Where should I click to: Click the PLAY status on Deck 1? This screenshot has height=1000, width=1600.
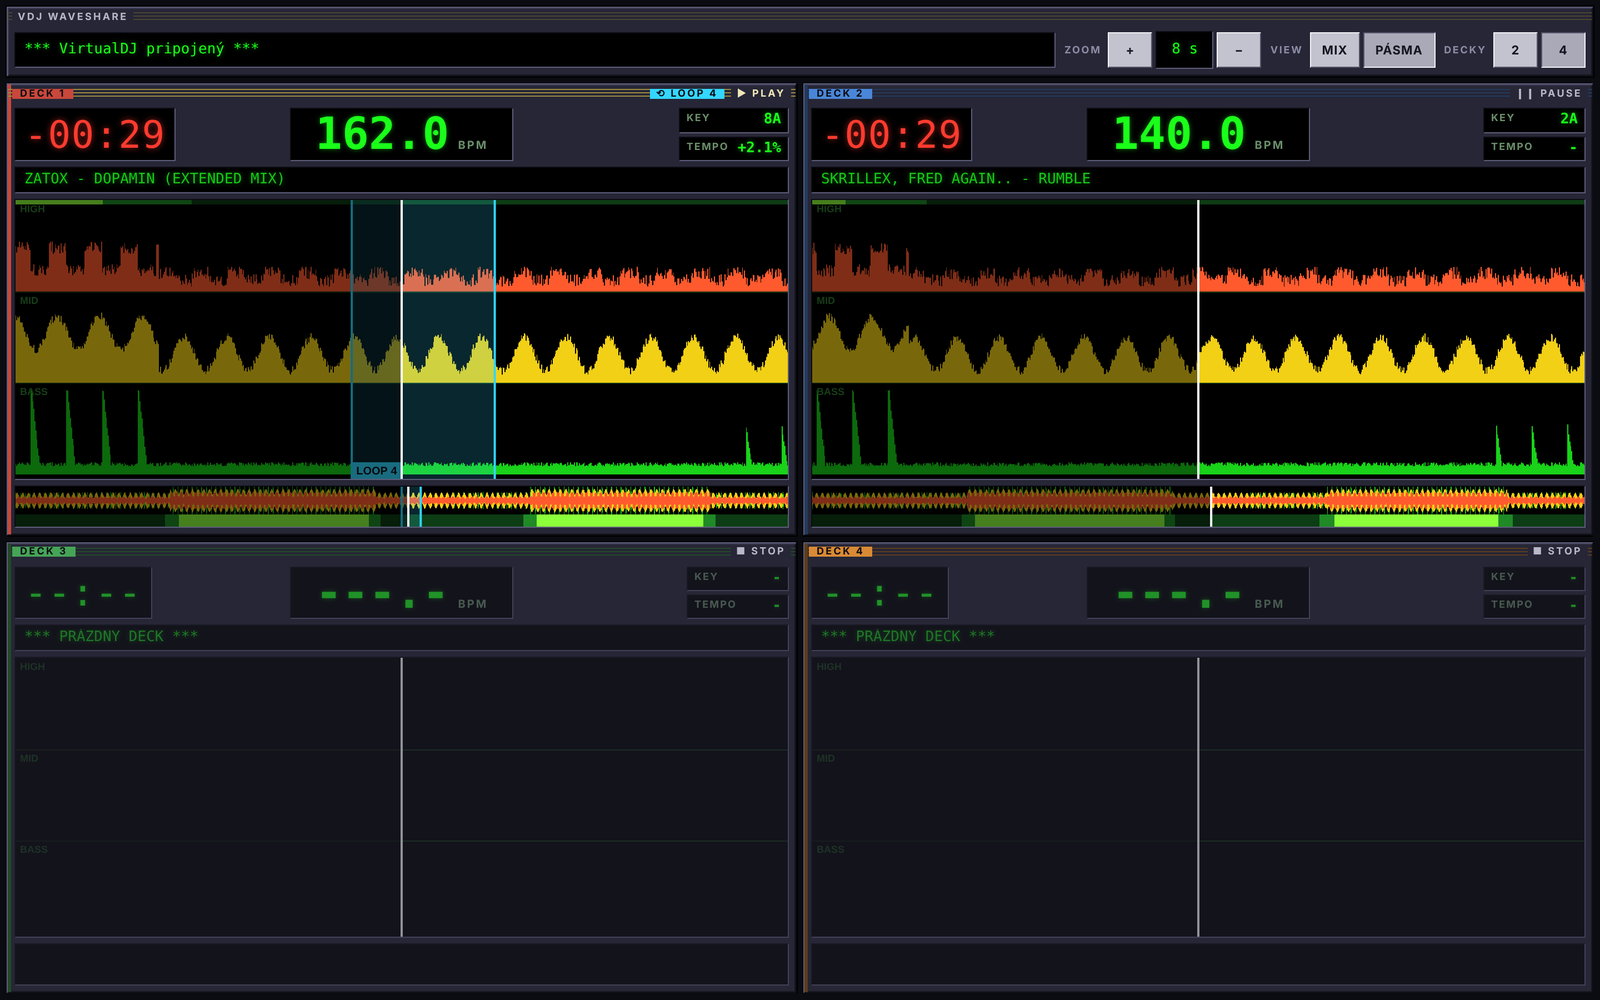pyautogui.click(x=761, y=93)
